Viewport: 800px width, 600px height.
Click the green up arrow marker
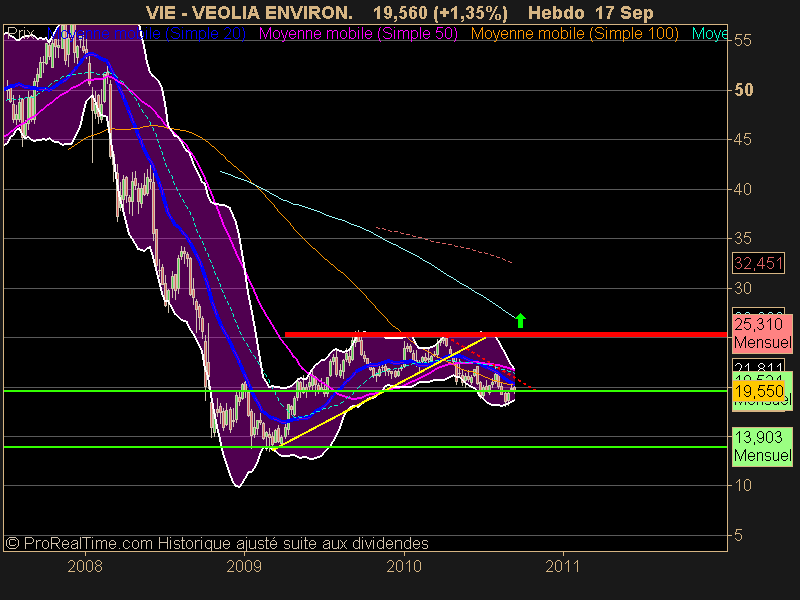(x=520, y=320)
